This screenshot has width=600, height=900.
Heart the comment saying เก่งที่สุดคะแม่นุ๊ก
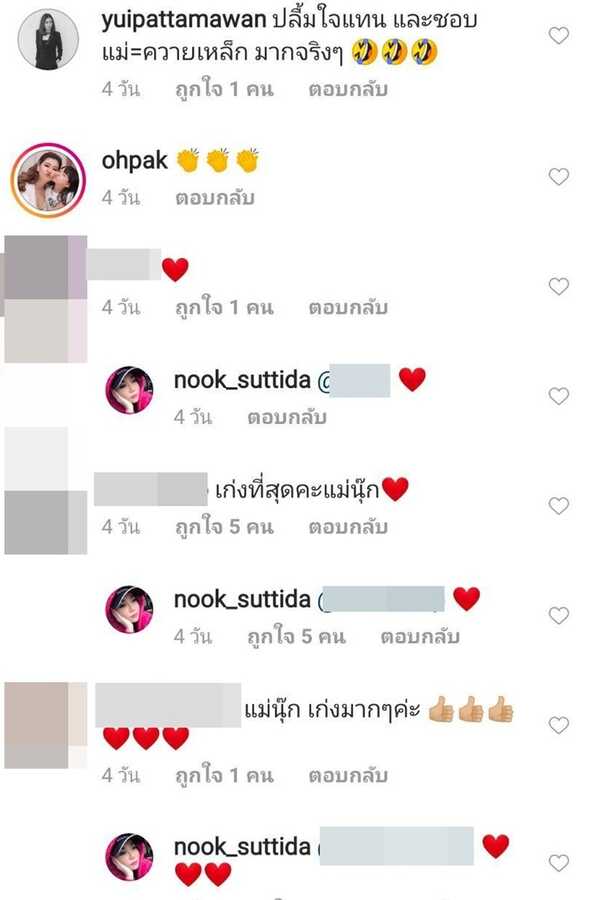click(559, 505)
